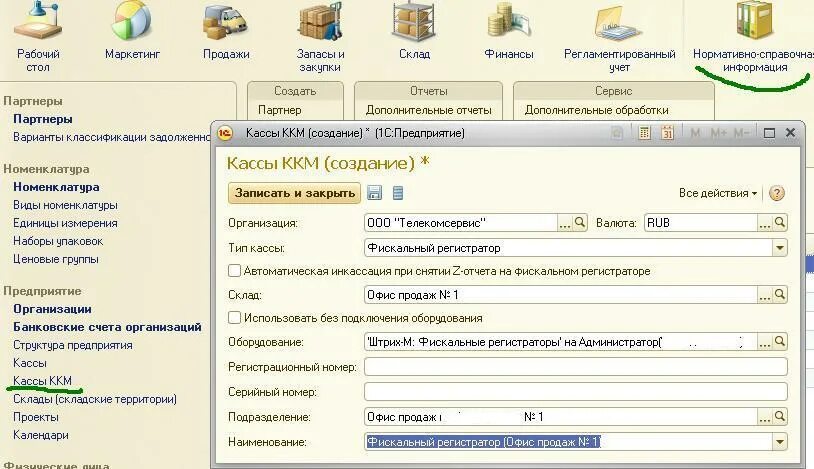Viewport: 814px width, 469px height.
Task: Open Календари navigation link
Action: (x=40, y=435)
